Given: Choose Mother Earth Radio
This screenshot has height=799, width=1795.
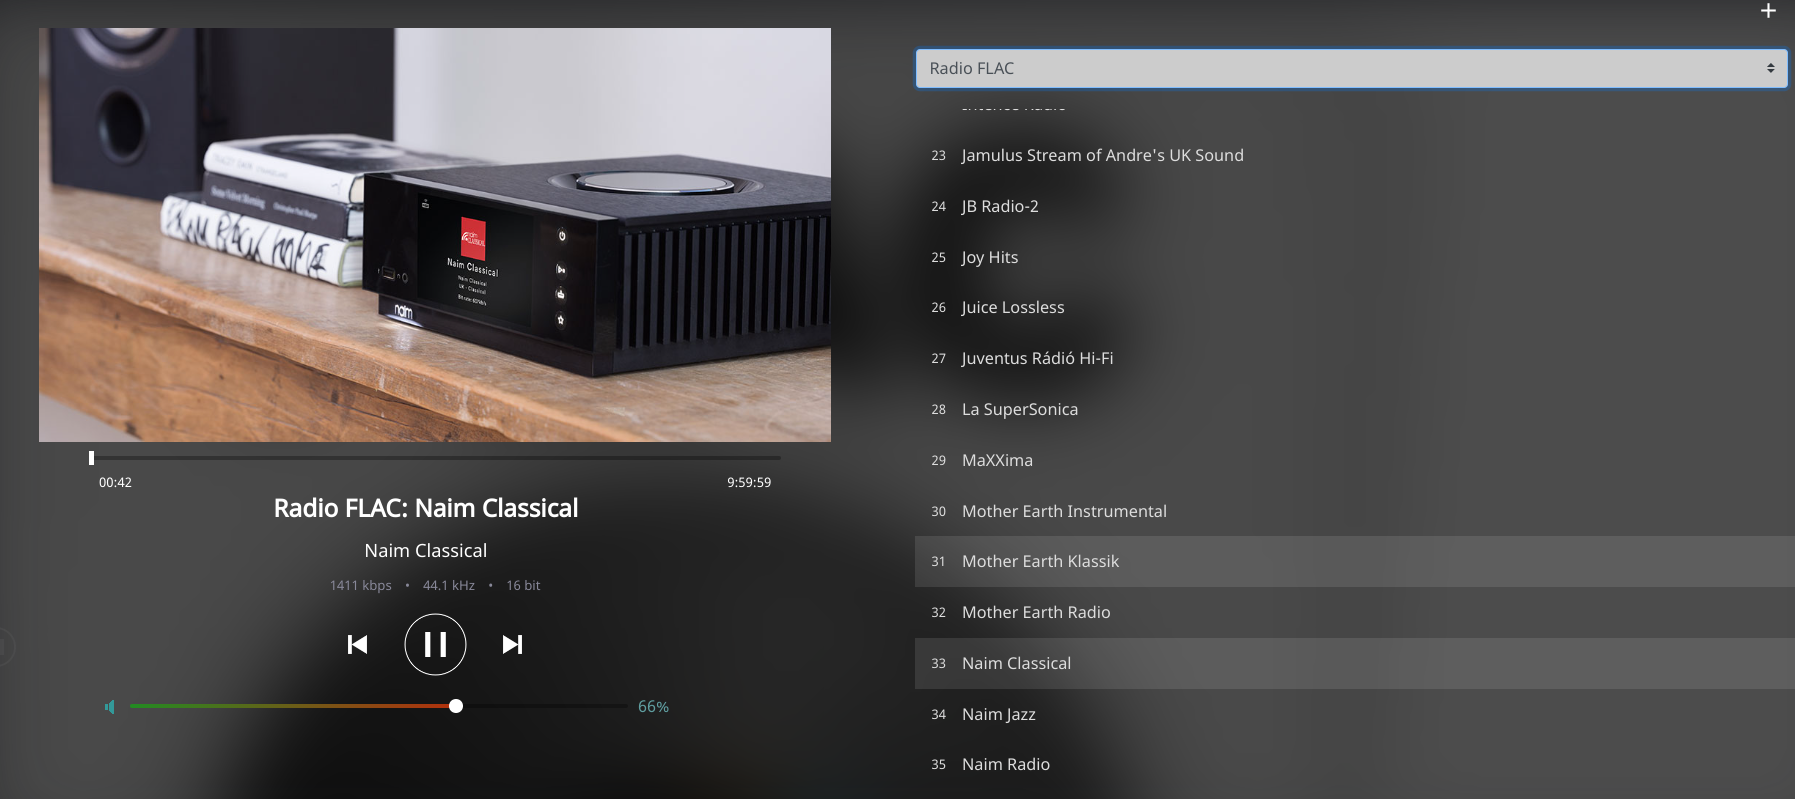Looking at the screenshot, I should 1355,612.
